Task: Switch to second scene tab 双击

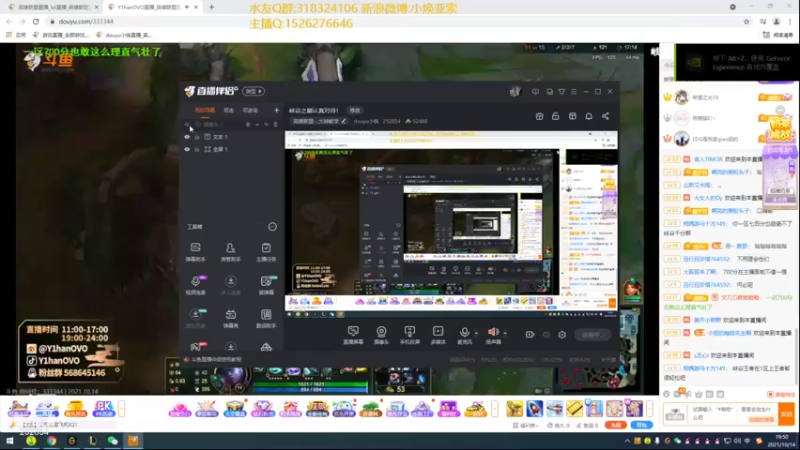Action: coord(229,110)
